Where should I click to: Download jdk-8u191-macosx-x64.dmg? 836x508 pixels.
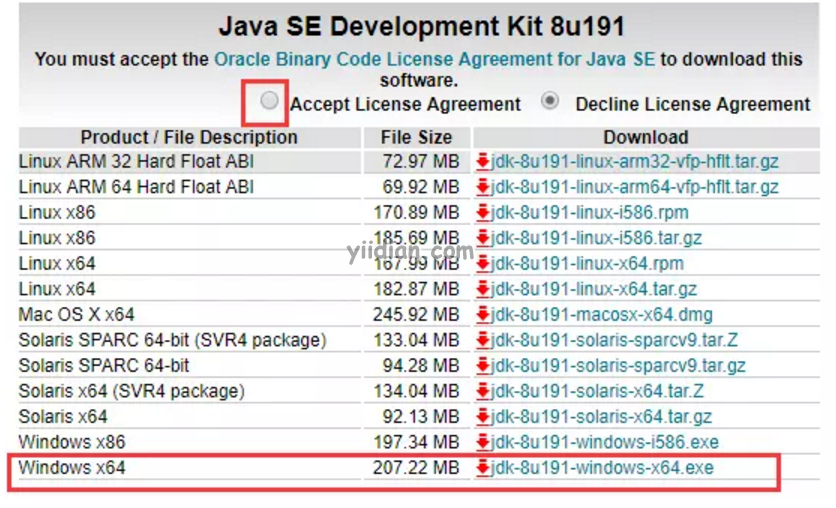[602, 315]
